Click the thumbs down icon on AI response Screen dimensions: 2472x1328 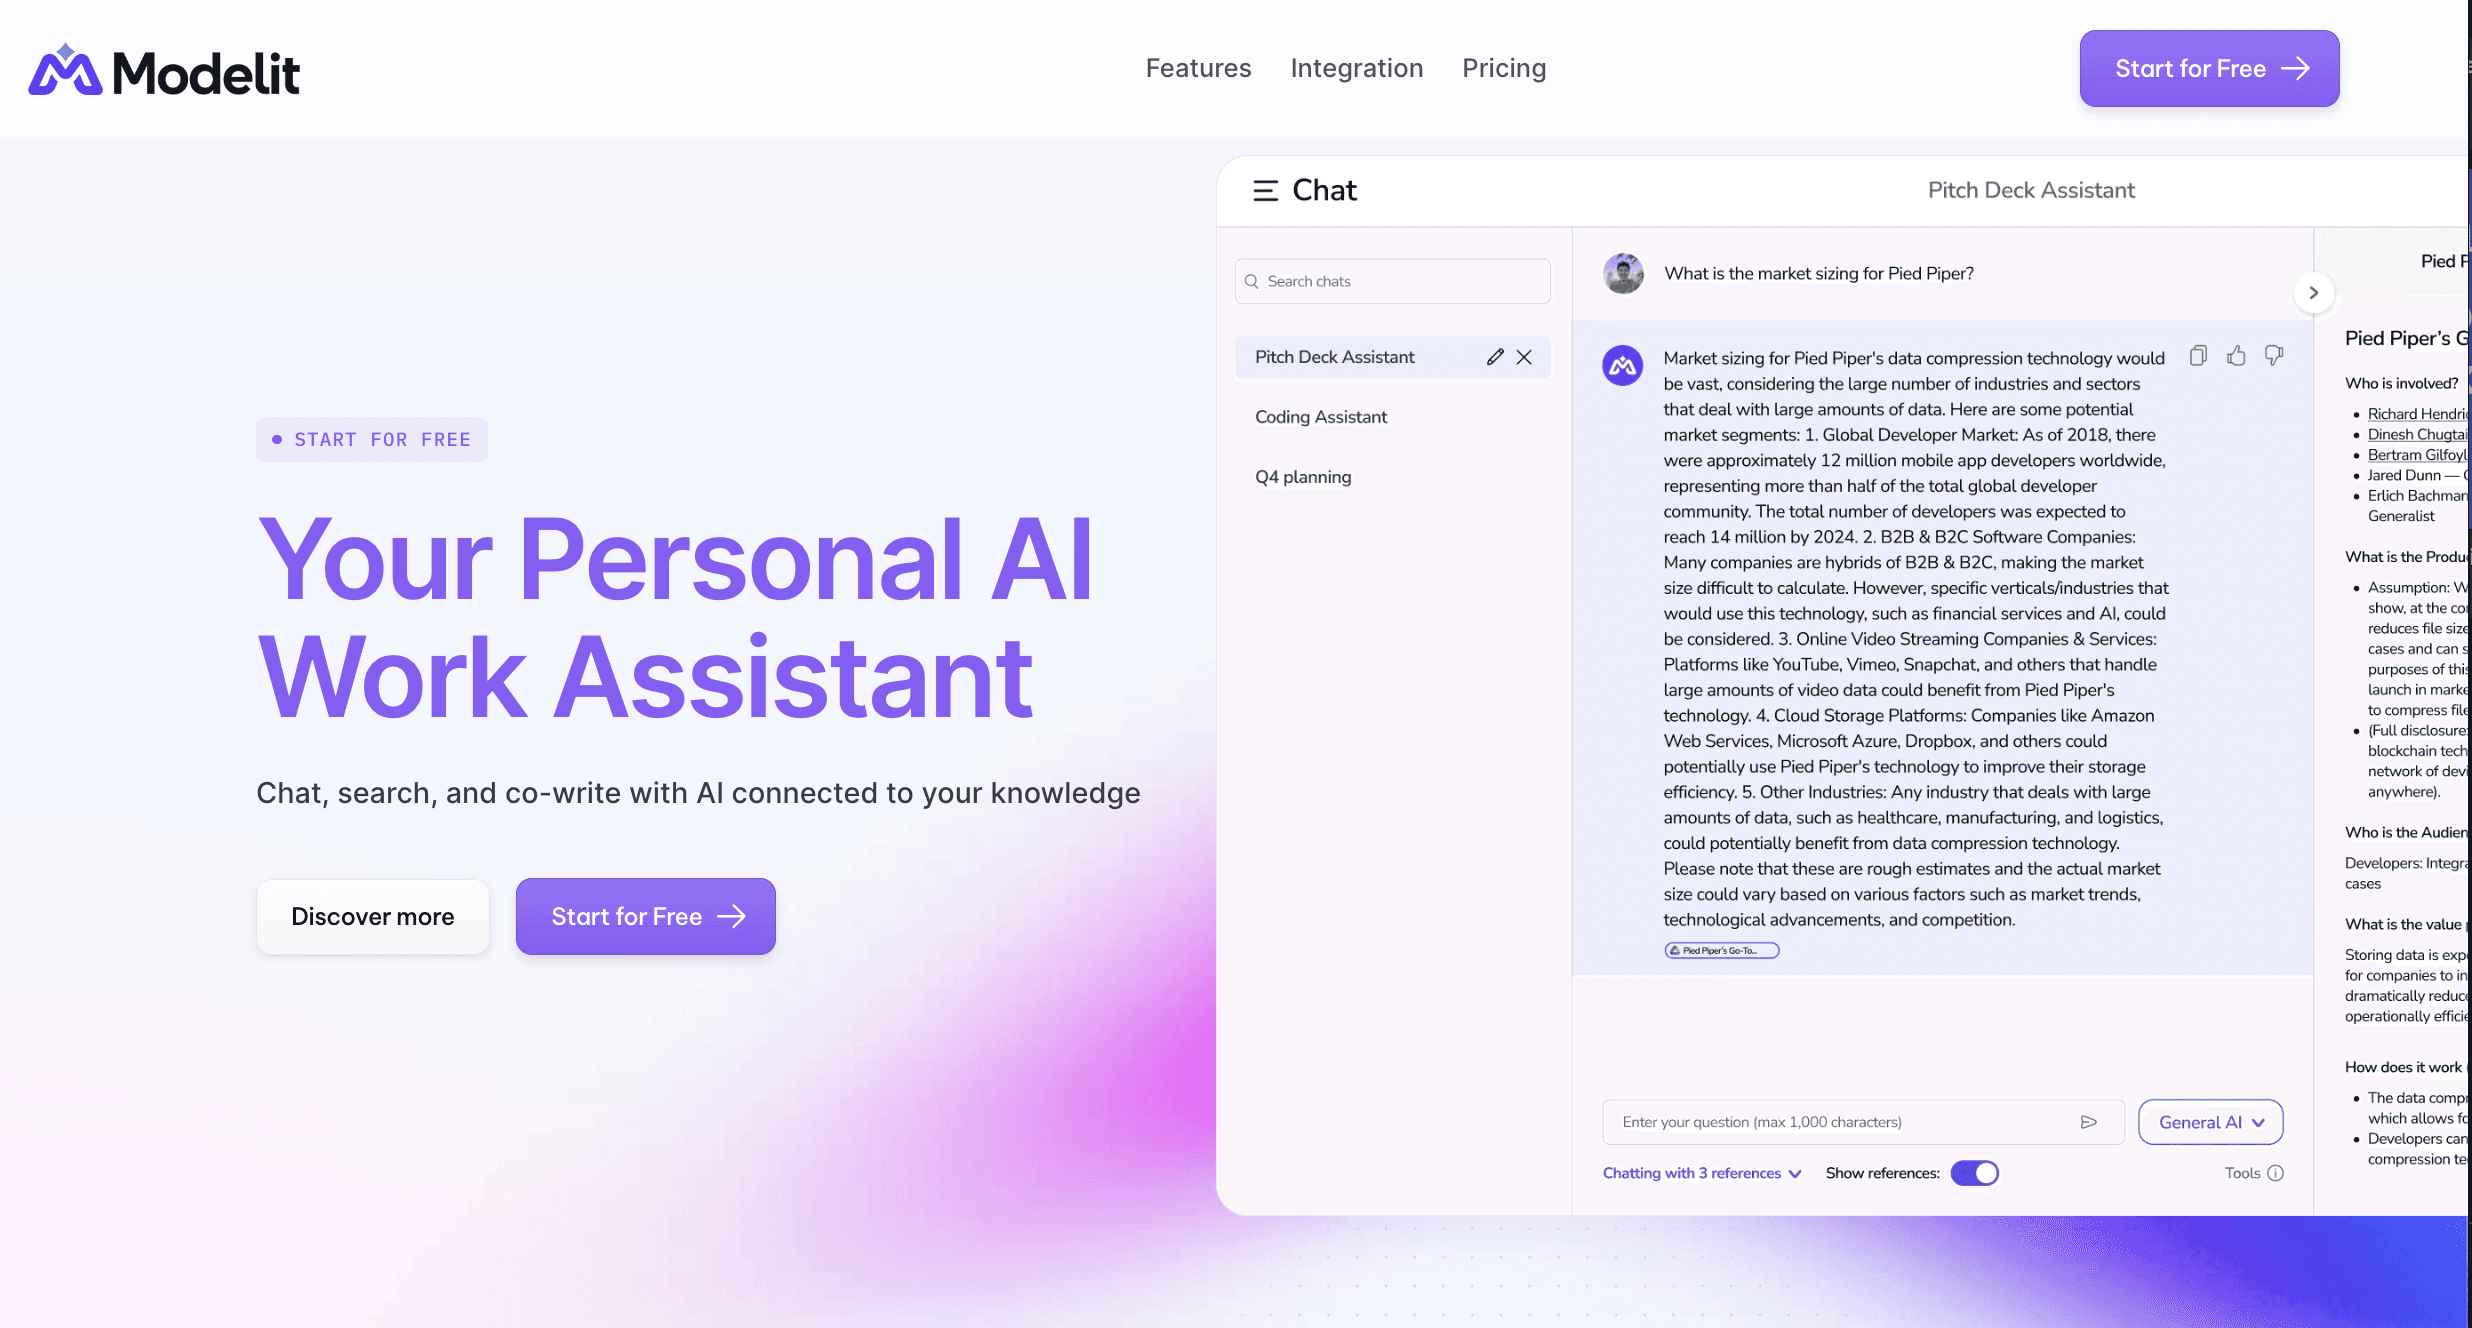(x=2274, y=355)
